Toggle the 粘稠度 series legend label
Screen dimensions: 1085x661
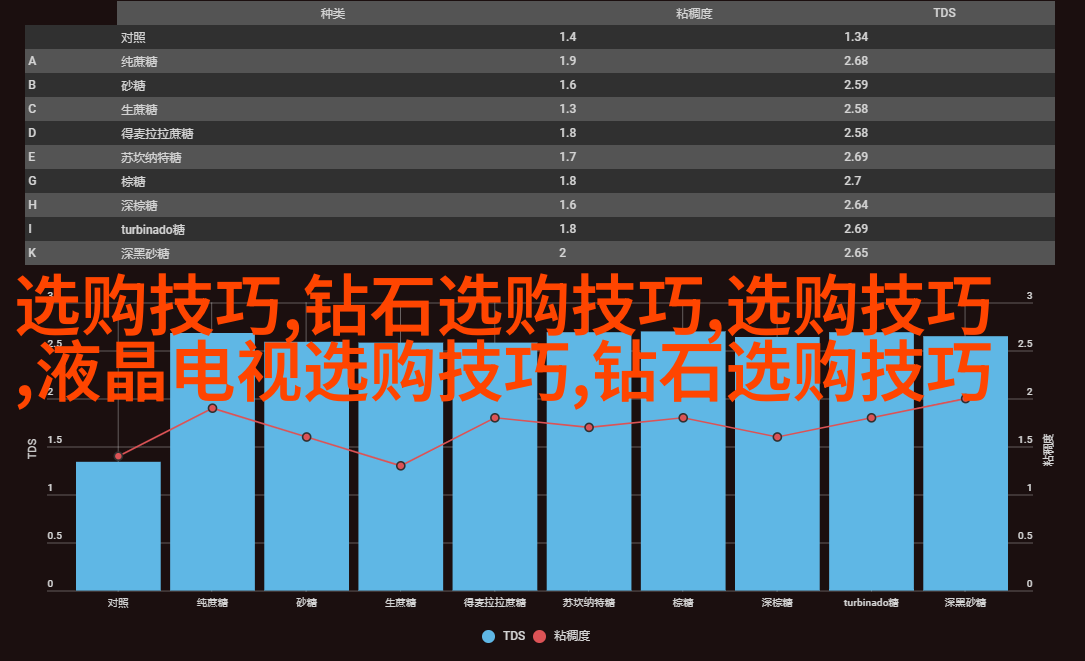(572, 636)
